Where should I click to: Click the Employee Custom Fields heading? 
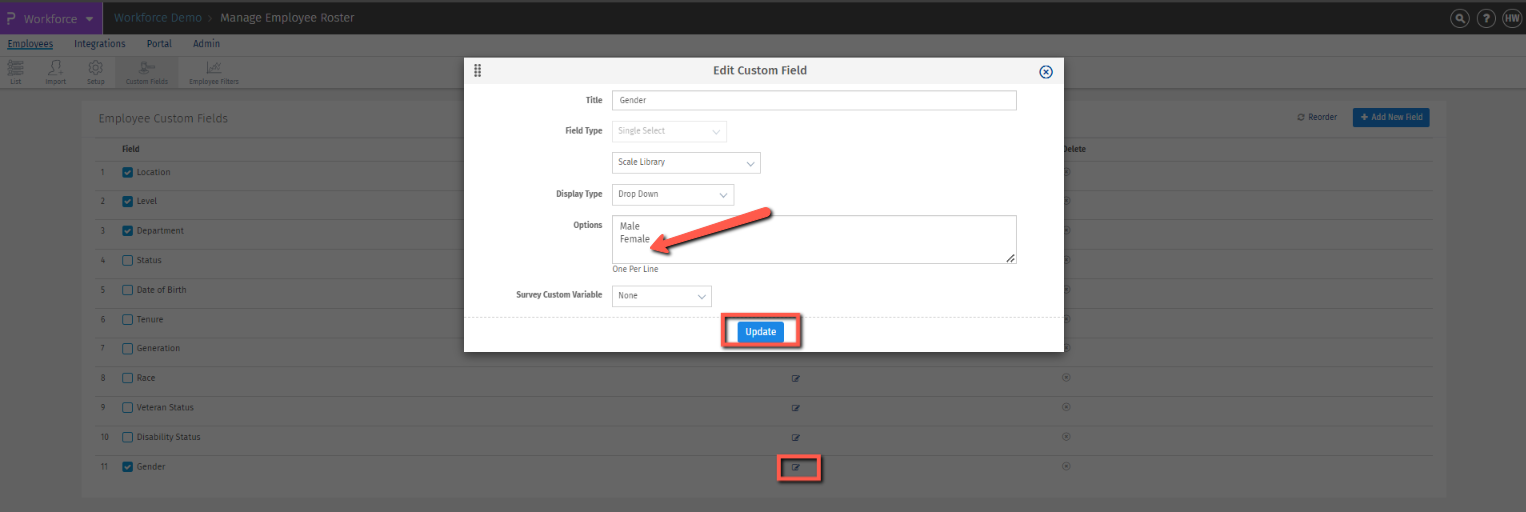click(163, 119)
